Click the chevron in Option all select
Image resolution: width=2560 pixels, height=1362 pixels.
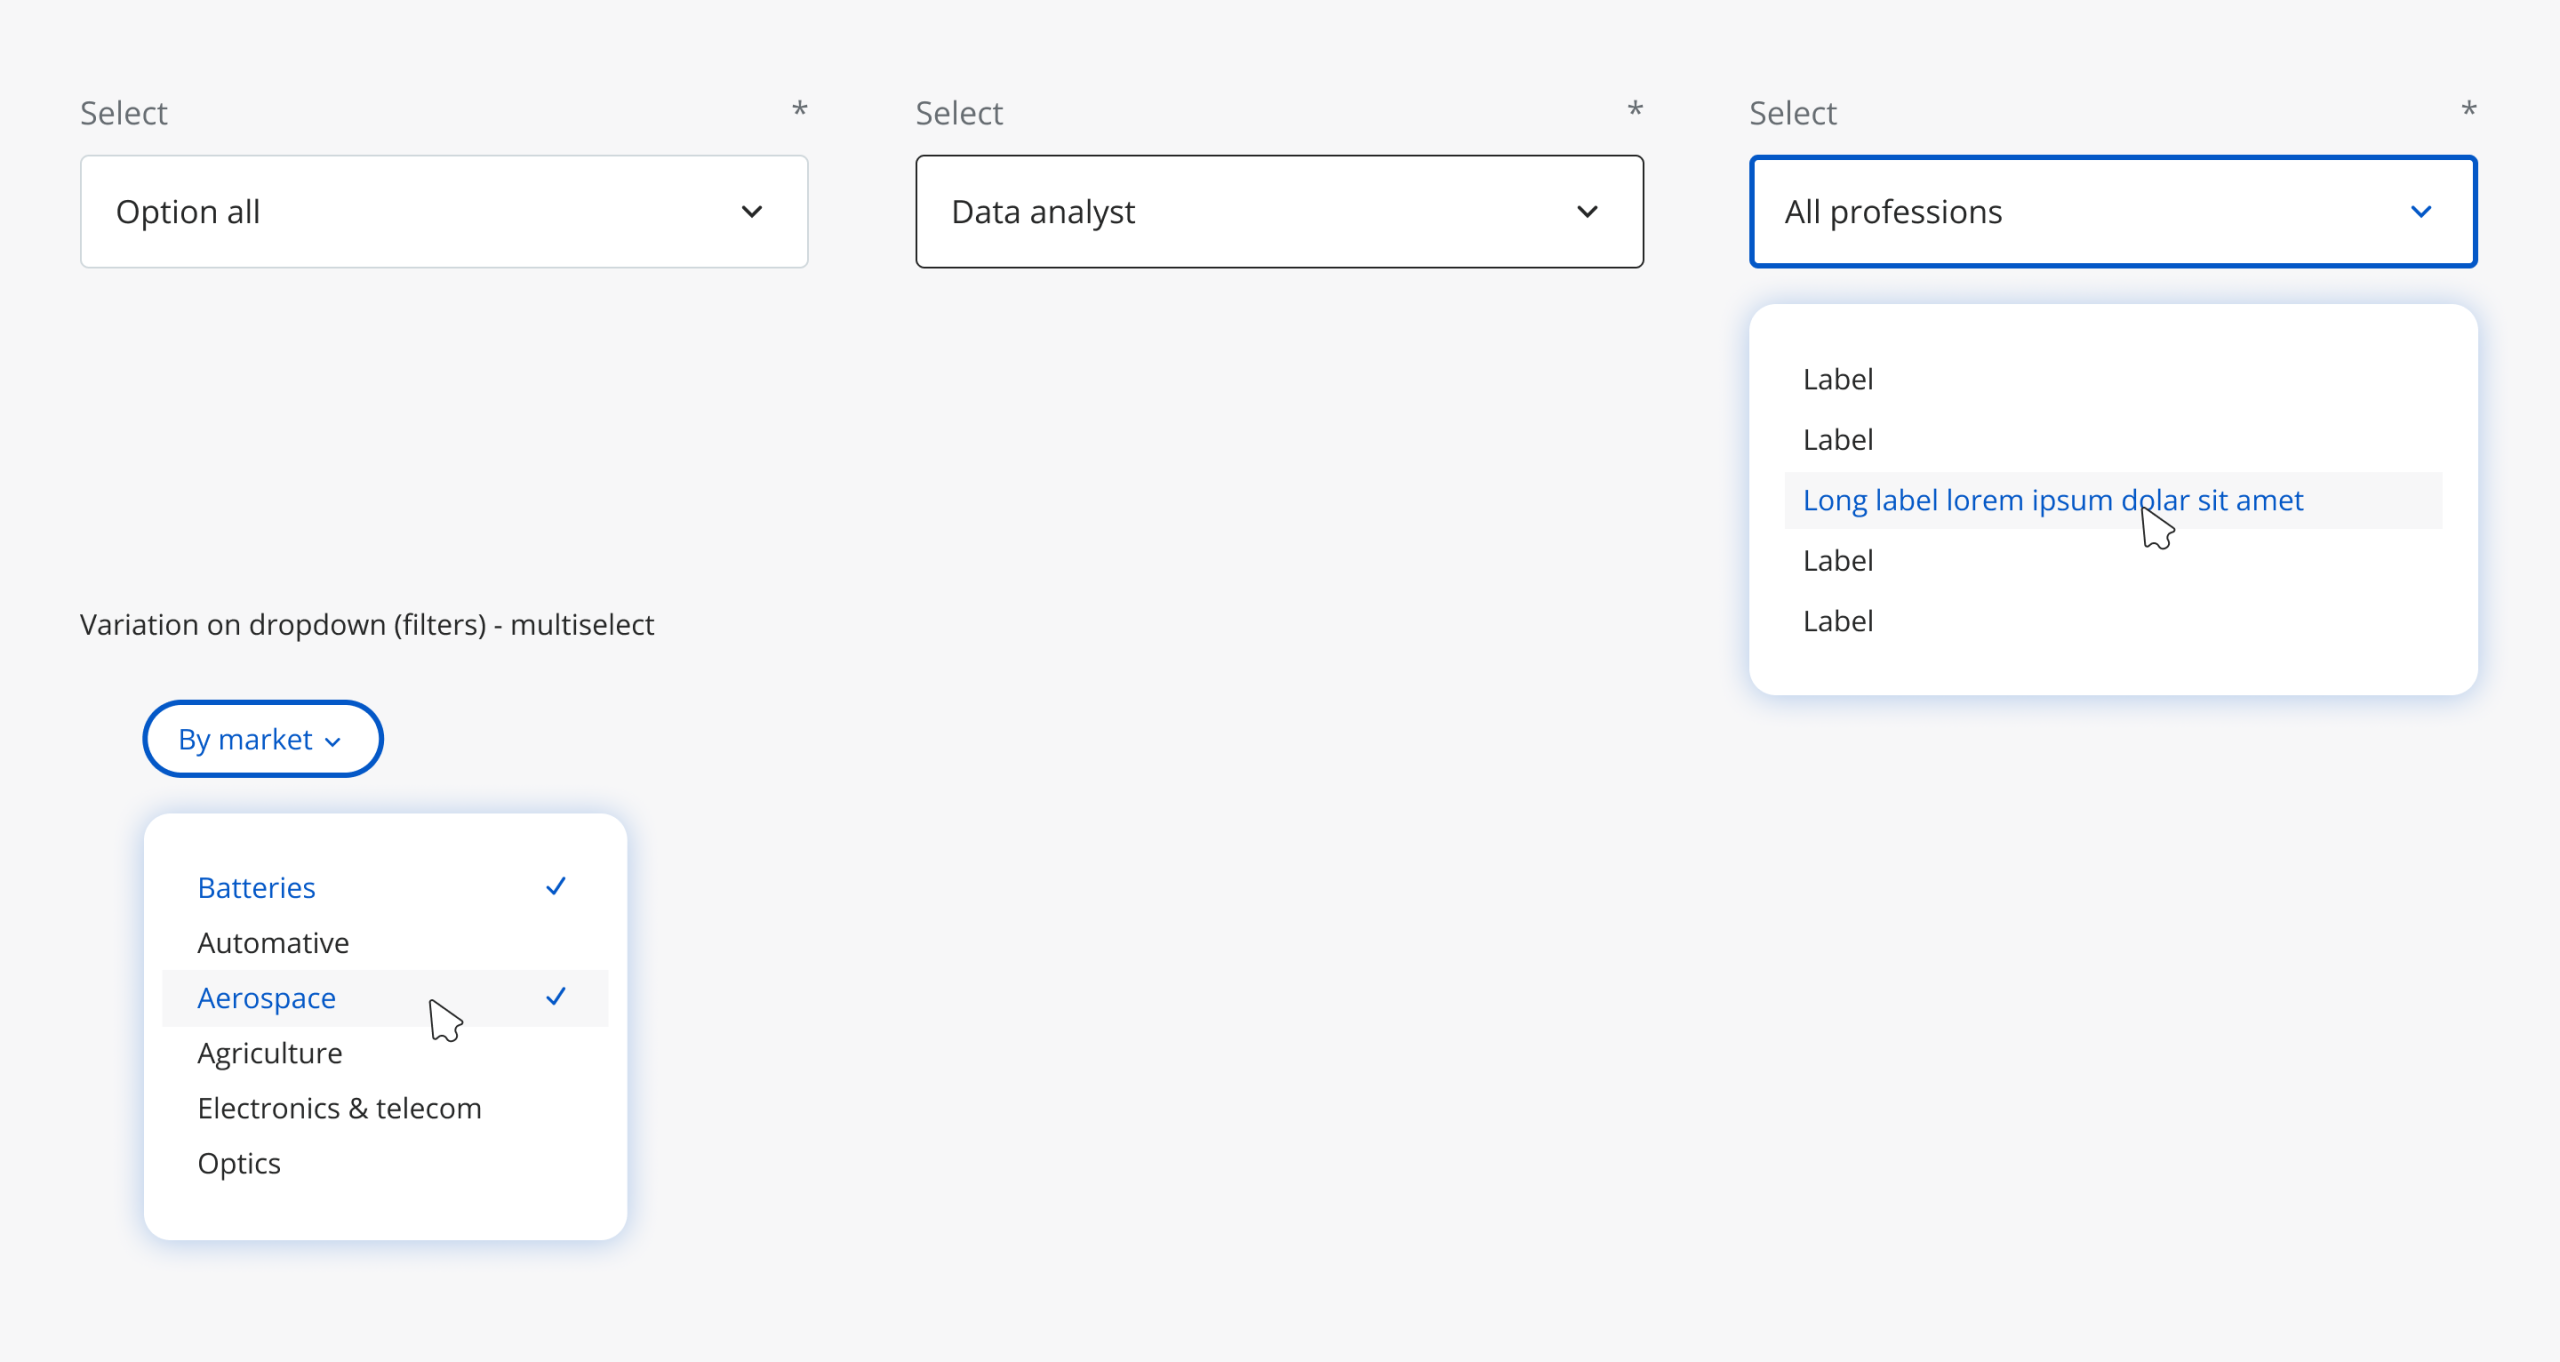751,212
